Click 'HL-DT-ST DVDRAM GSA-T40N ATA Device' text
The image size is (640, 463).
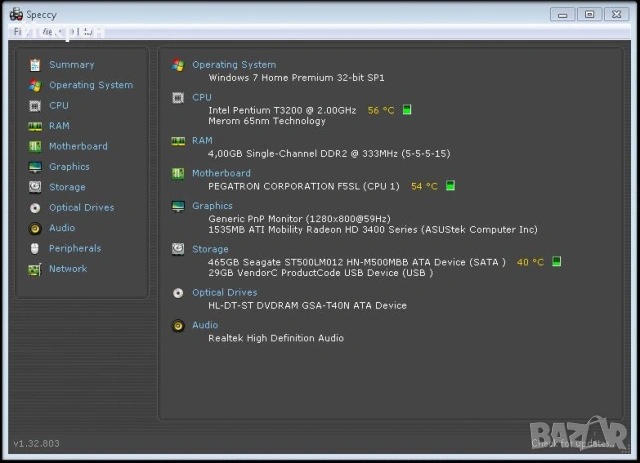click(x=308, y=306)
